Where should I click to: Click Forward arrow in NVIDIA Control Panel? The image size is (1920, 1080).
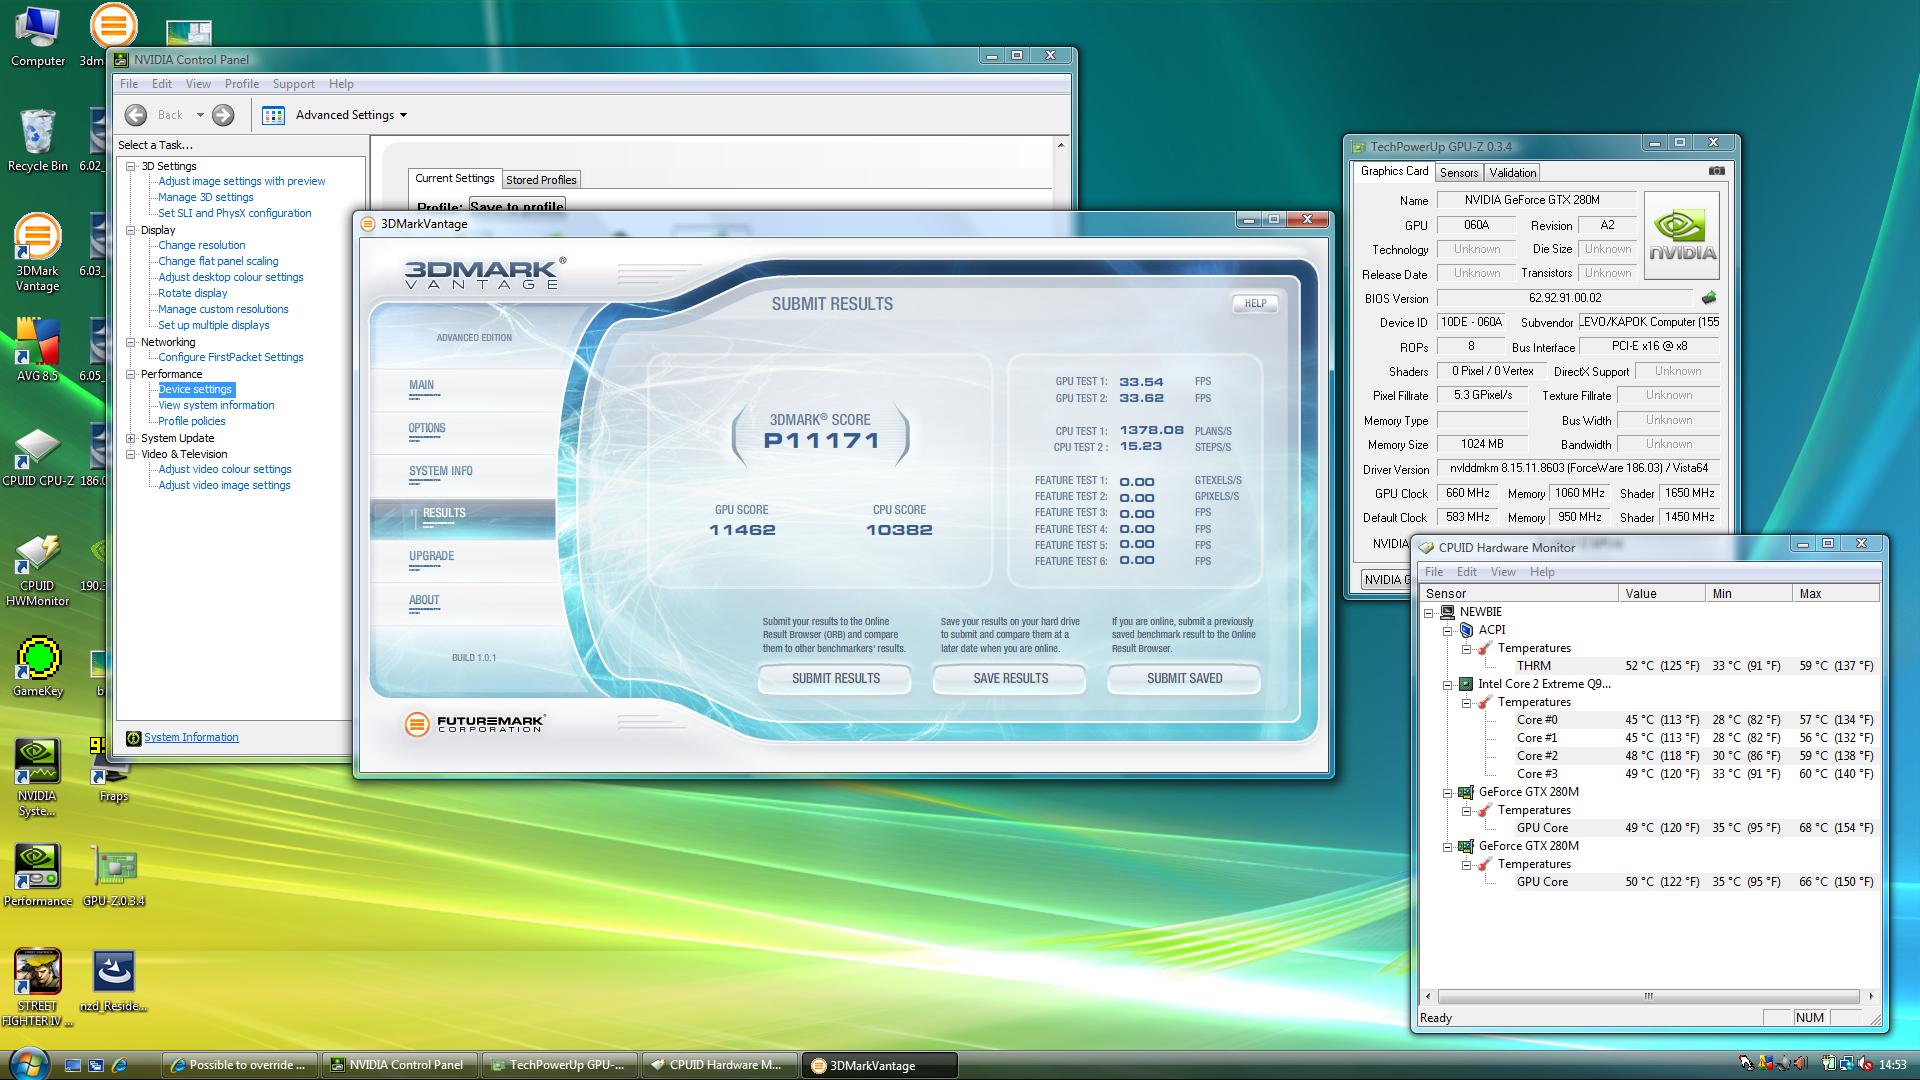(x=223, y=115)
